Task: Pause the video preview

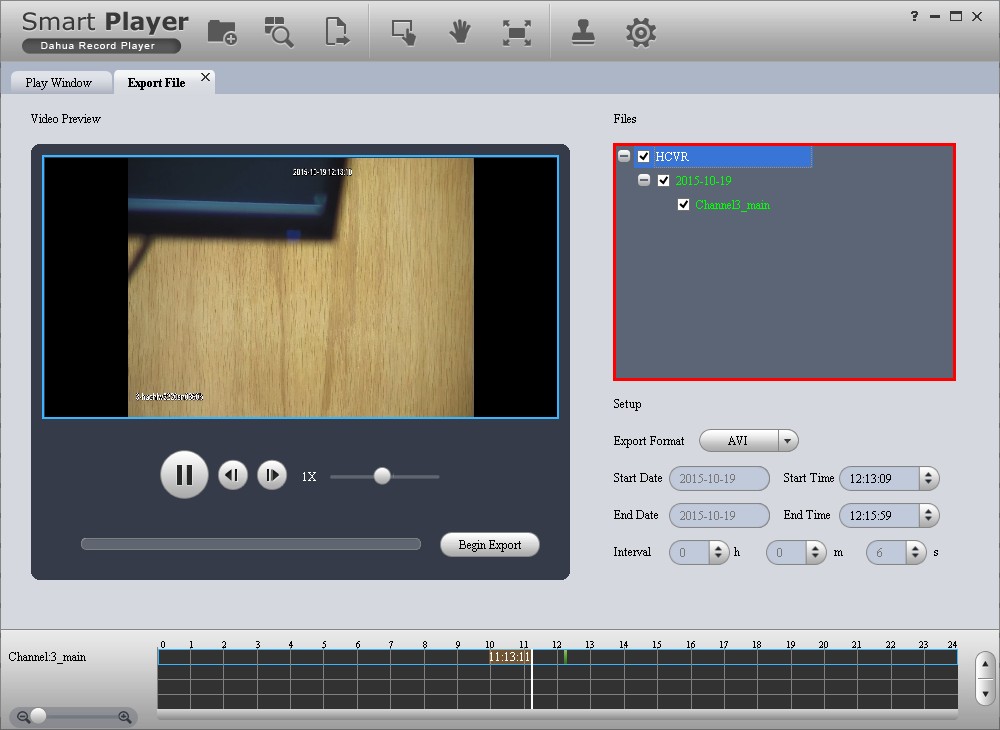Action: pos(184,475)
